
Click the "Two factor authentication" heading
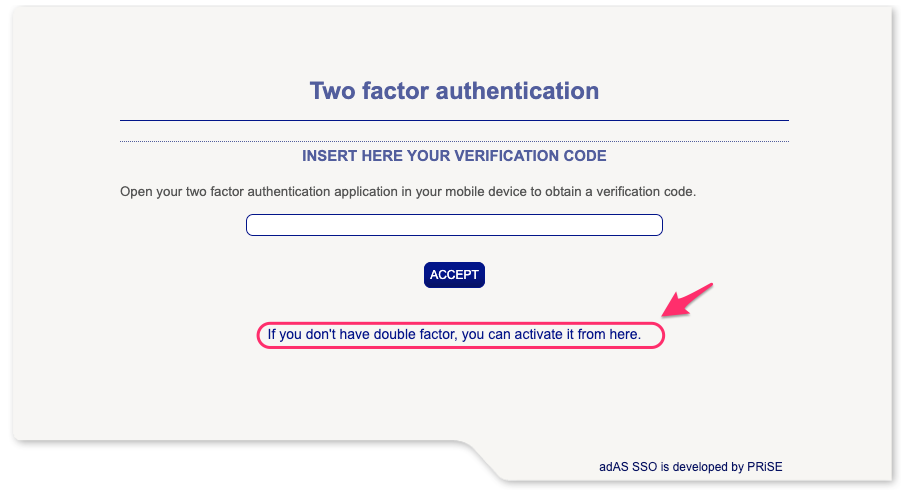click(454, 91)
